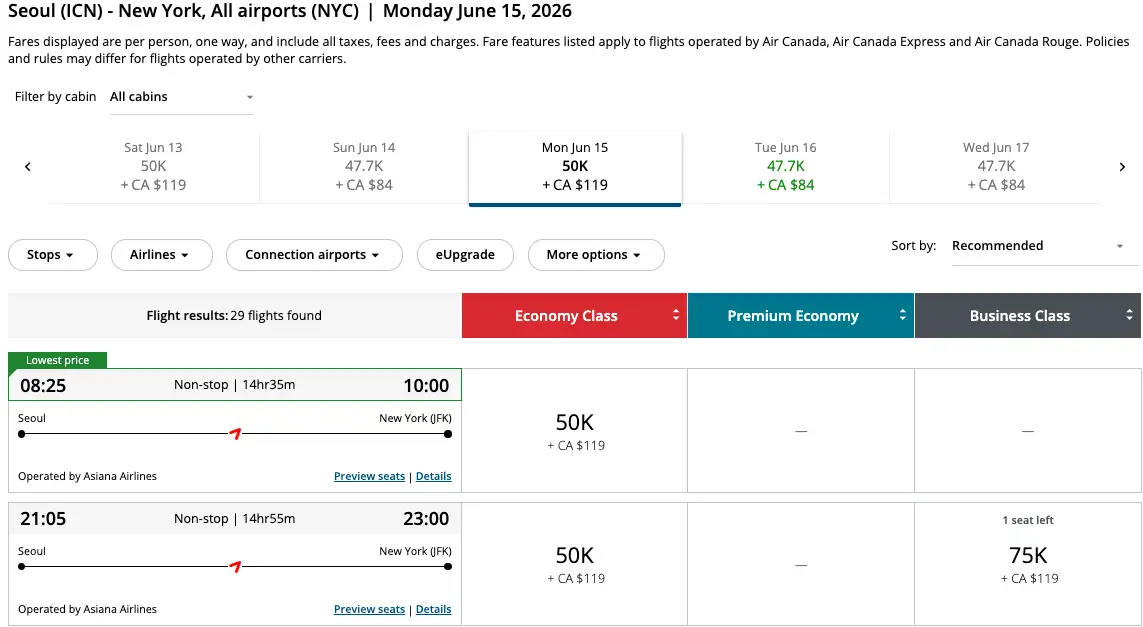Choose 75K Business Class fare
Screen dimensions: 1143x627
(x=1028, y=563)
